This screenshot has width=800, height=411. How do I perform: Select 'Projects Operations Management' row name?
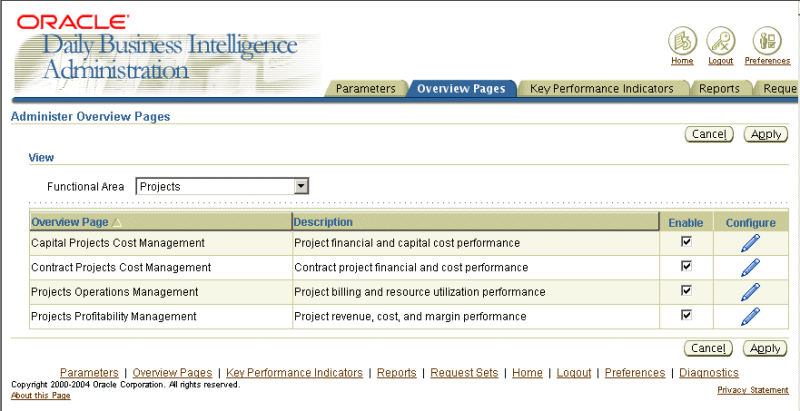115,292
